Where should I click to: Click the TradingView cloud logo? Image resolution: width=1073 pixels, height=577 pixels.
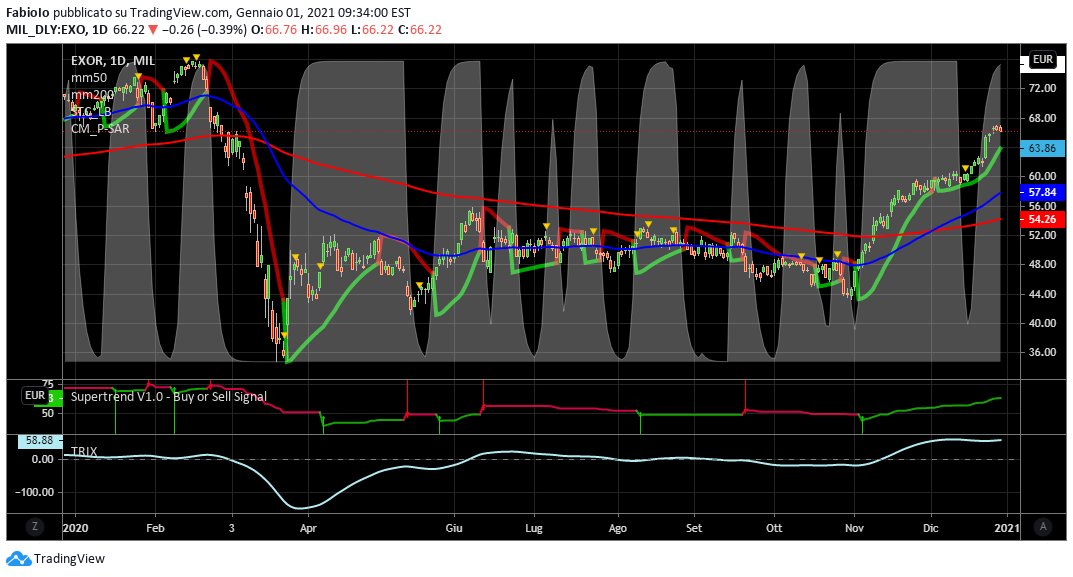coord(17,559)
